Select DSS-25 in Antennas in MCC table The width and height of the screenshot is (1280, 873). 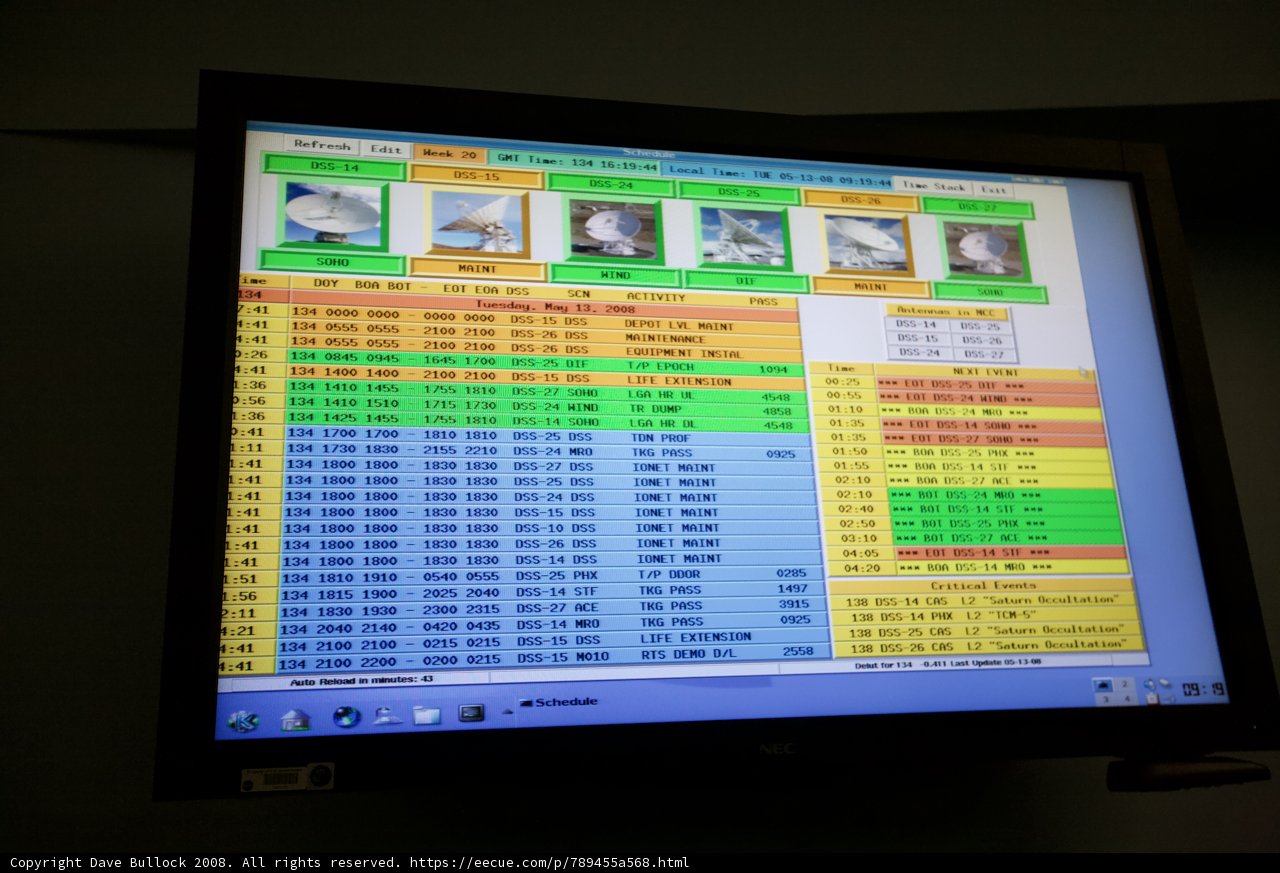981,326
